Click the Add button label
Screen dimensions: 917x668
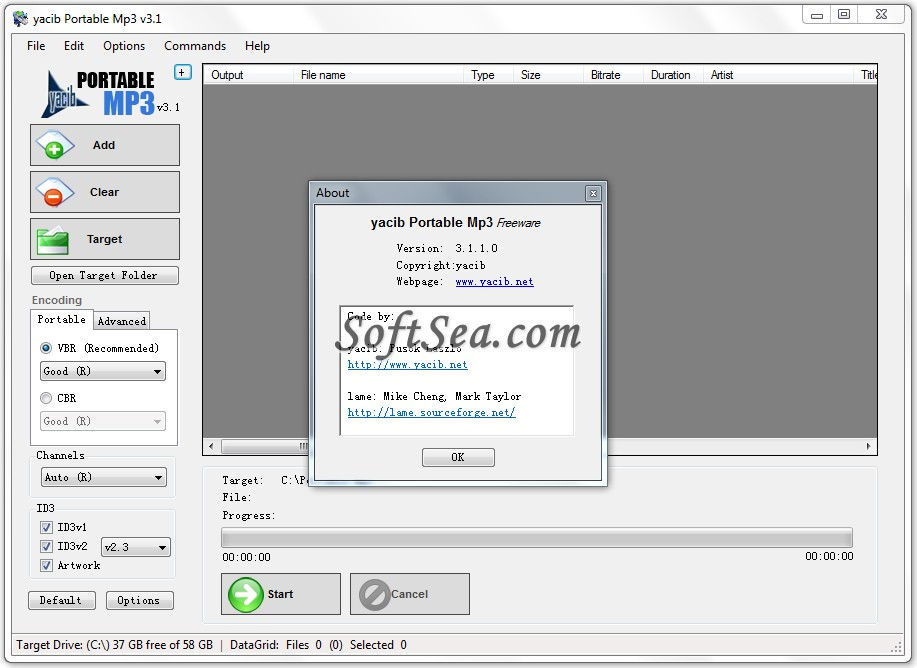click(x=104, y=145)
